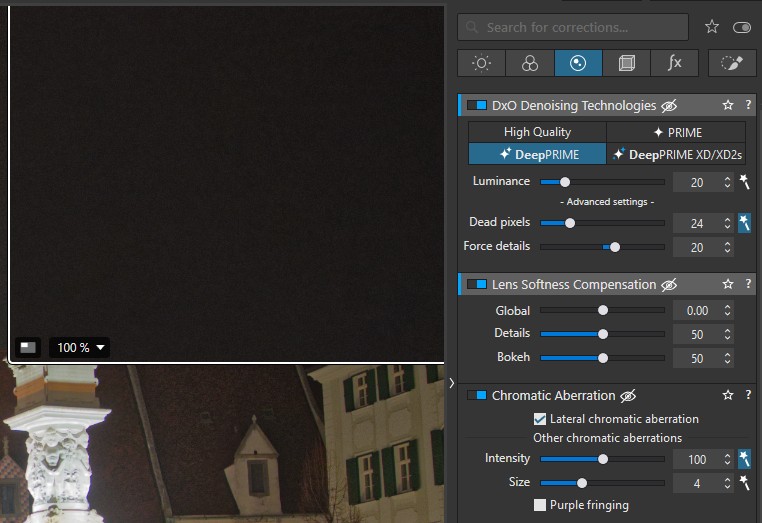Open the Color corrections tab icon
This screenshot has height=523, width=762.
click(530, 63)
